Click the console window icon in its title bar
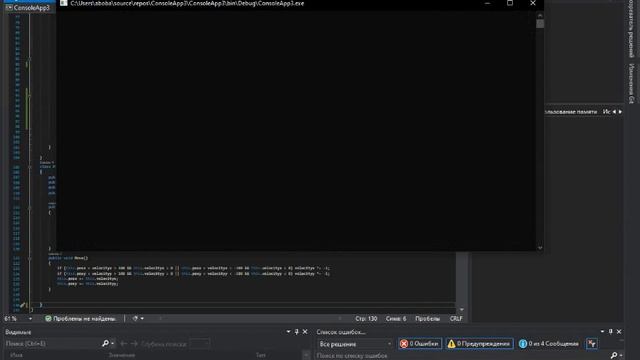Image resolution: width=640 pixels, height=360 pixels. 63,3
